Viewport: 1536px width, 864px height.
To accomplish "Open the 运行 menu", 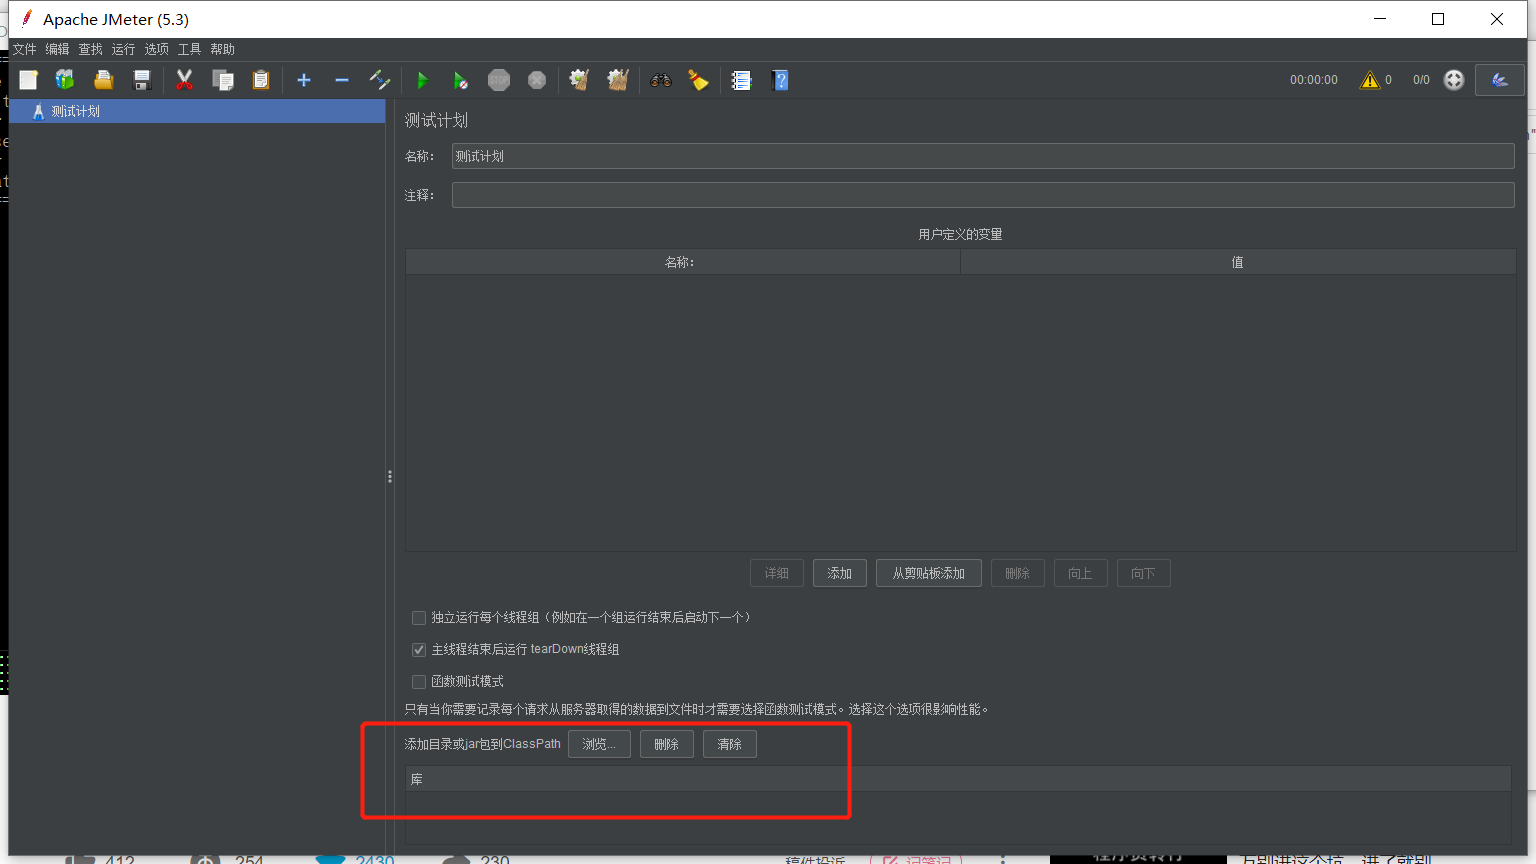I will 124,49.
